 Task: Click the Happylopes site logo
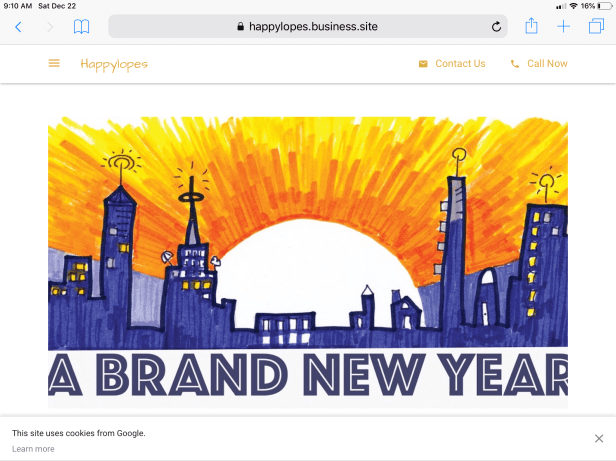114,64
